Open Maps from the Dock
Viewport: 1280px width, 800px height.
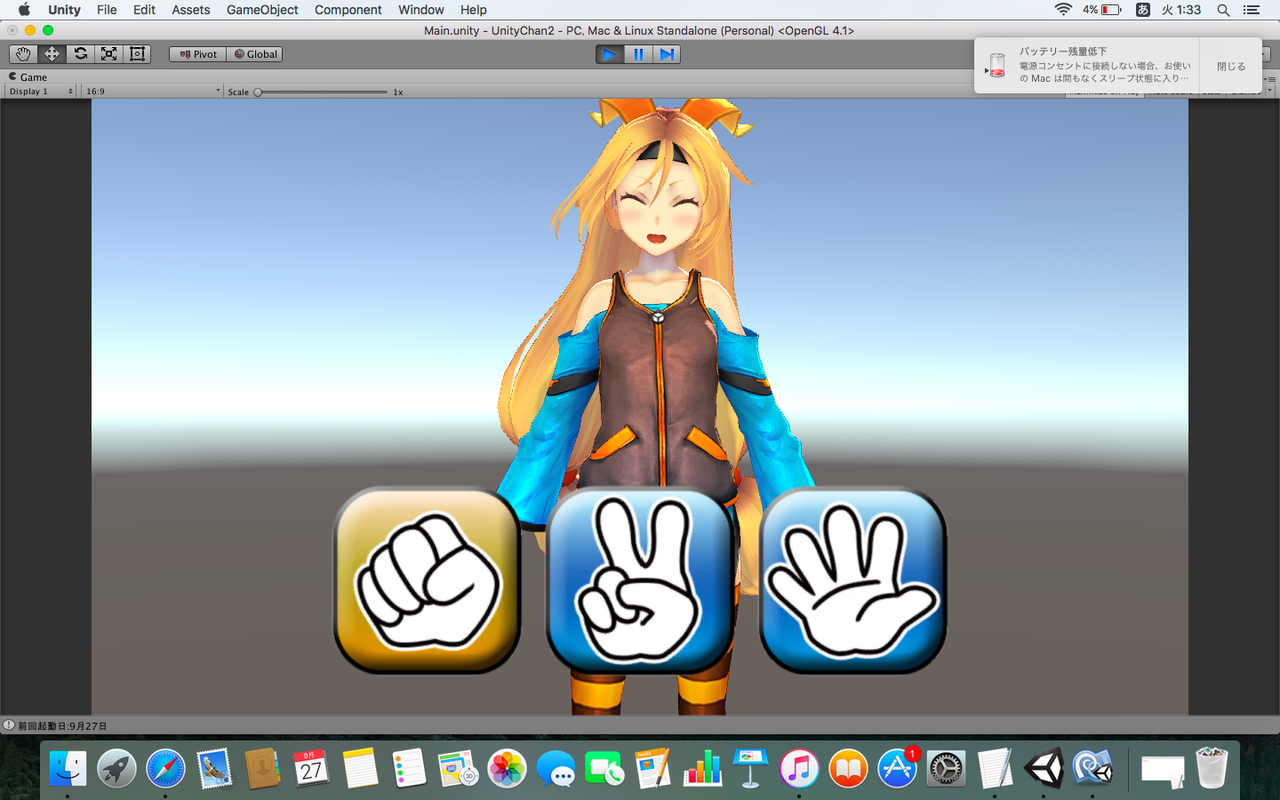coord(458,768)
